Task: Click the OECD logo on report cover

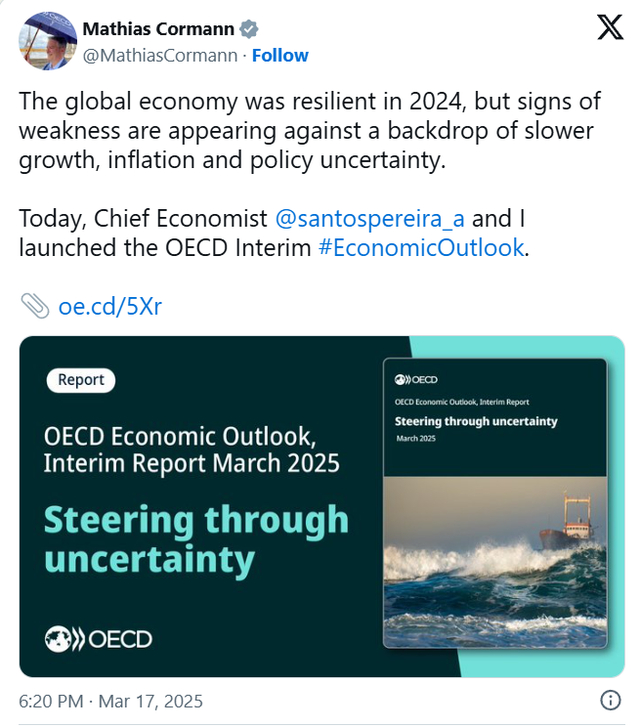Action: click(416, 379)
